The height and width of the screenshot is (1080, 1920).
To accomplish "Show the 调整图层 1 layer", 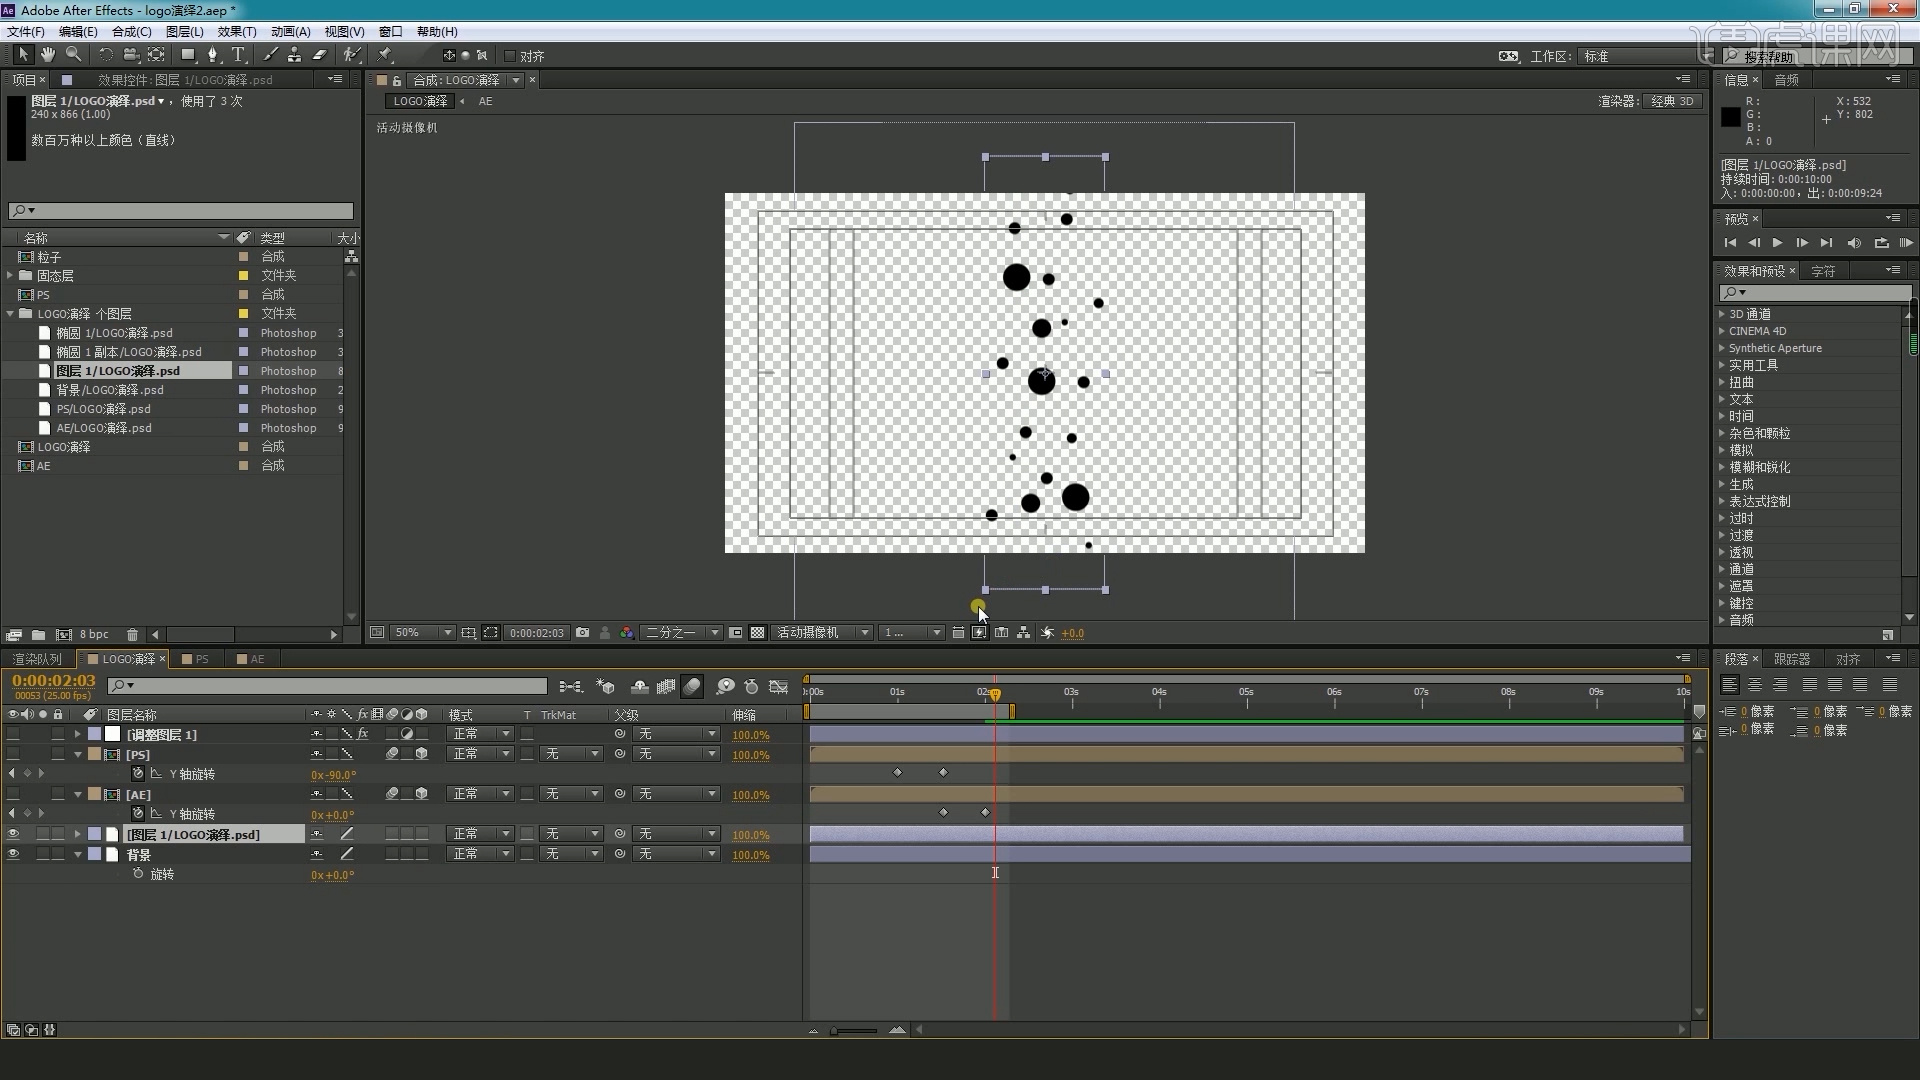I will click(13, 734).
